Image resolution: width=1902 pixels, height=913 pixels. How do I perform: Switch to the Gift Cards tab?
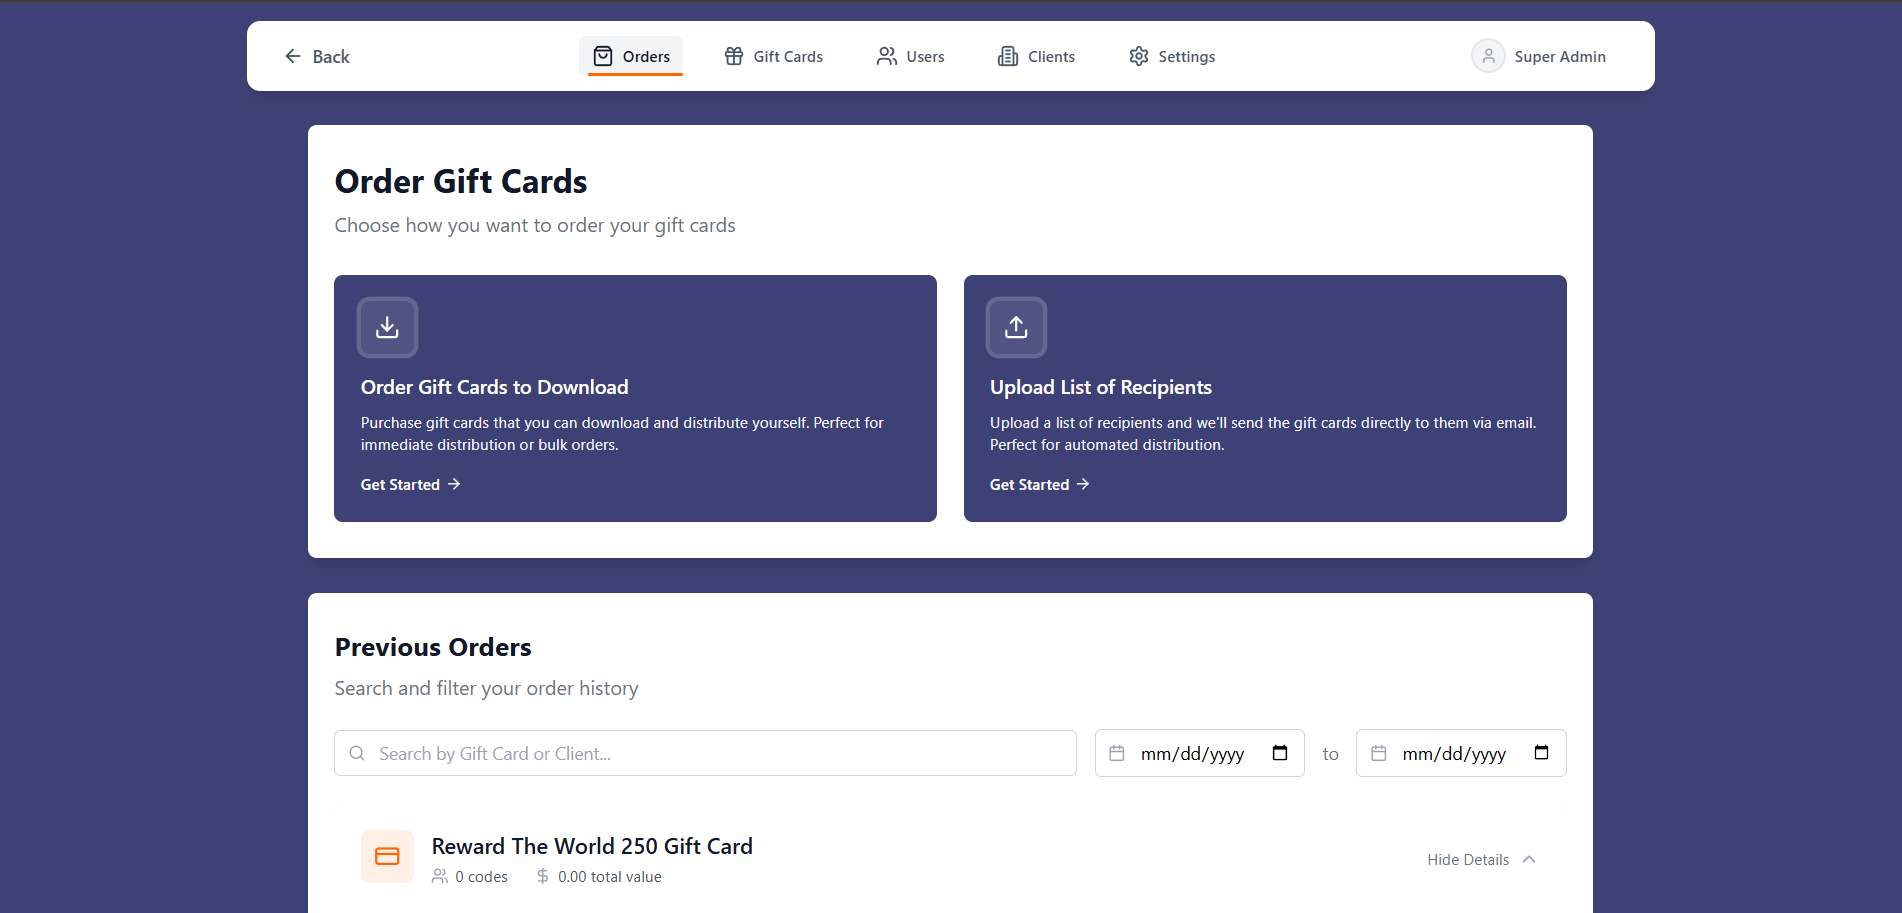pos(774,57)
